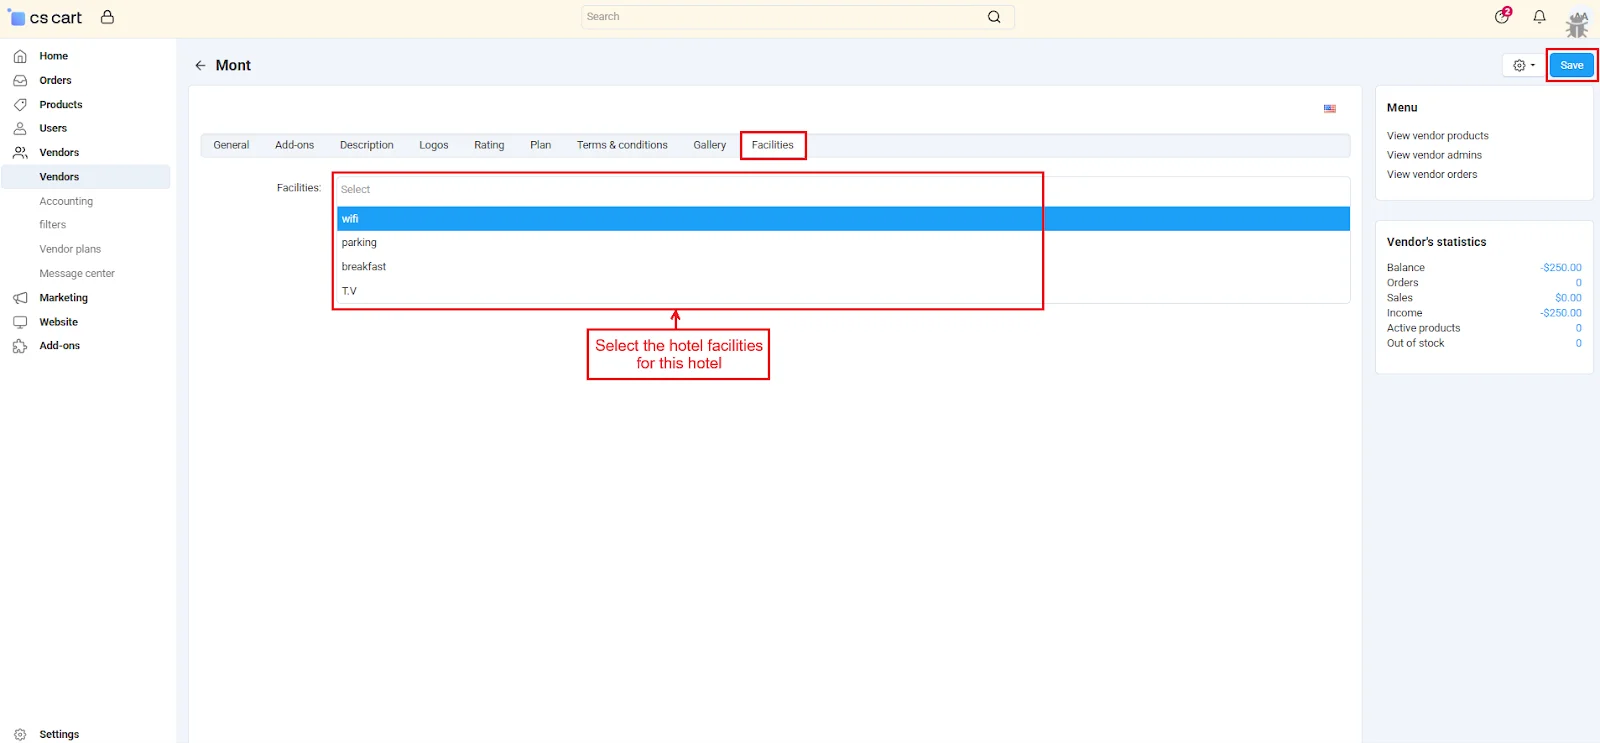Viewport: 1600px width, 743px height.
Task: Click the lock icon near the CS-Cart logo
Action: pos(107,17)
